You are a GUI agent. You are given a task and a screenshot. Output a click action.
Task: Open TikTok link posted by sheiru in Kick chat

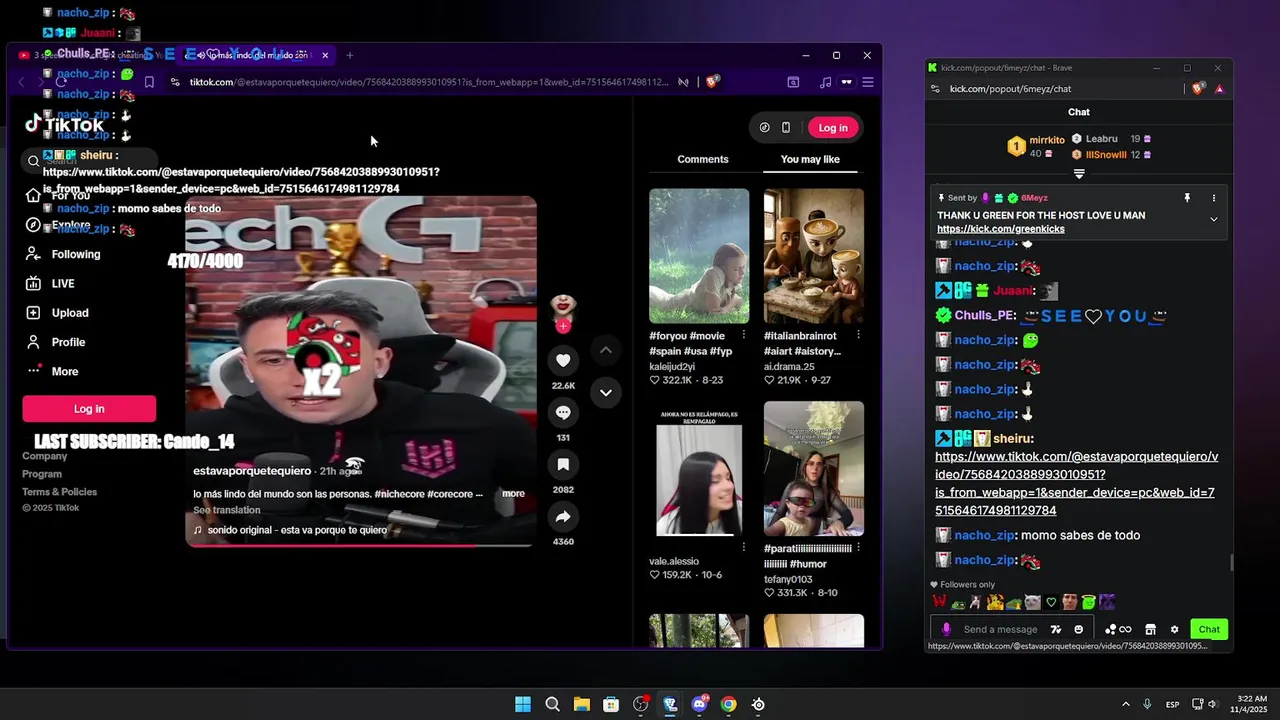(1076, 484)
